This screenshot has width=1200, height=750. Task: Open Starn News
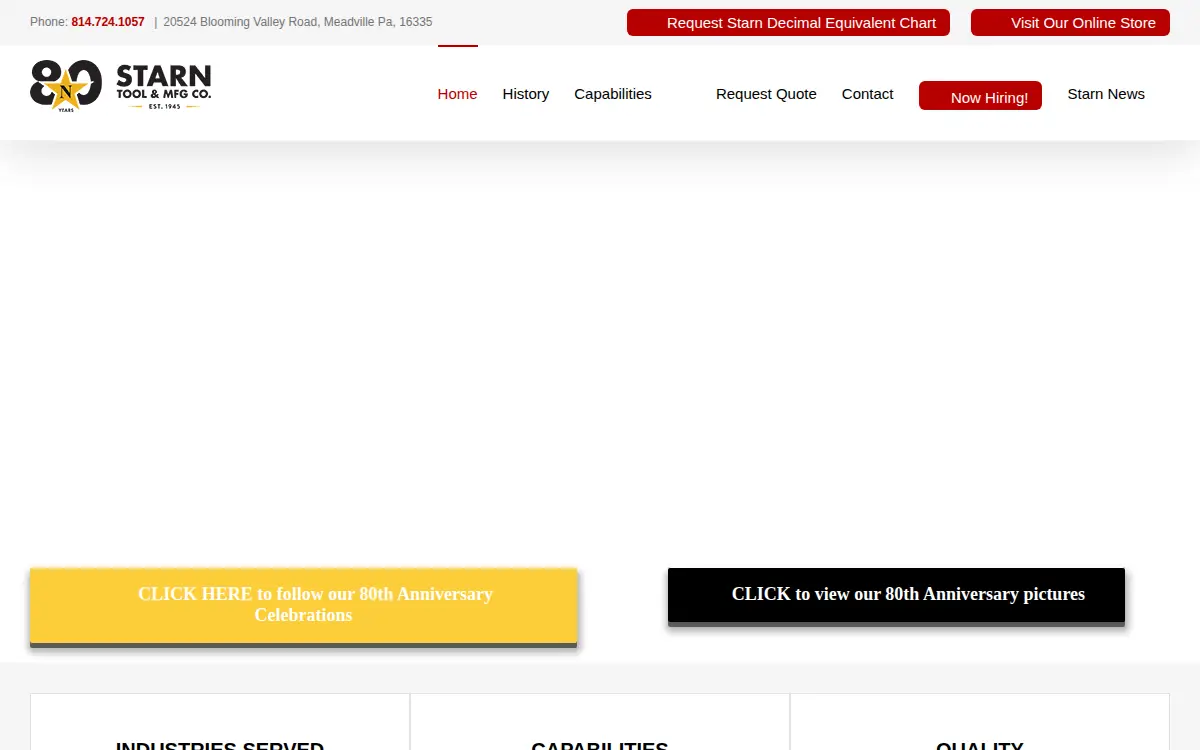1106,94
